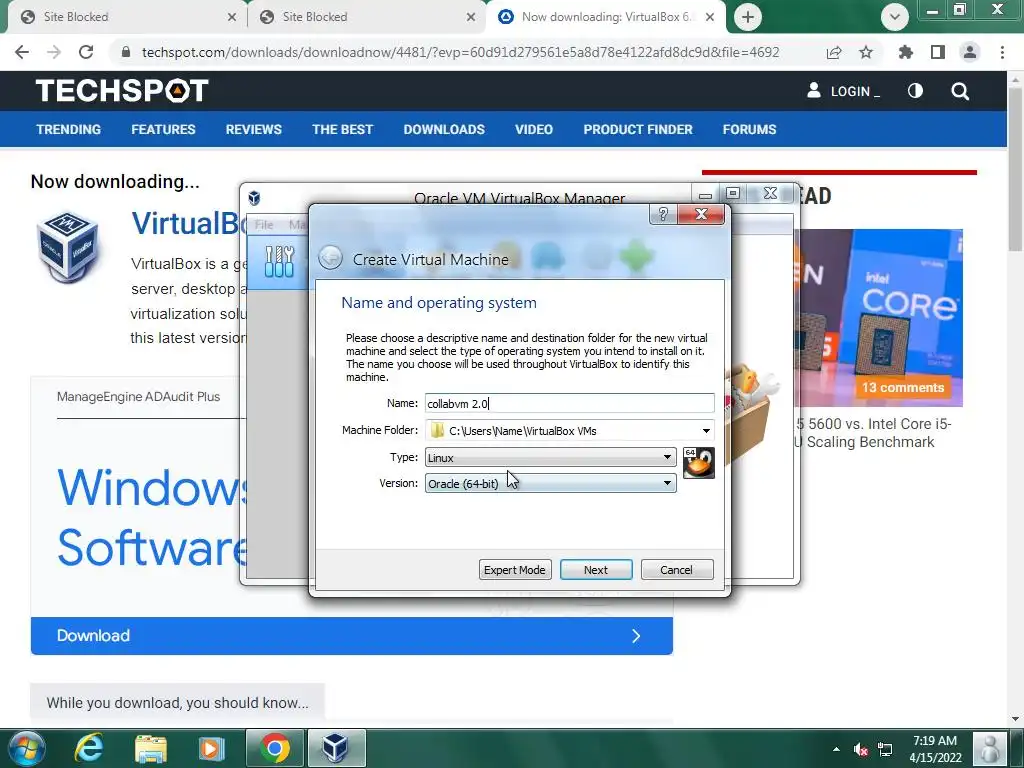
Task: Click the browser back arrow
Action: [x=22, y=52]
